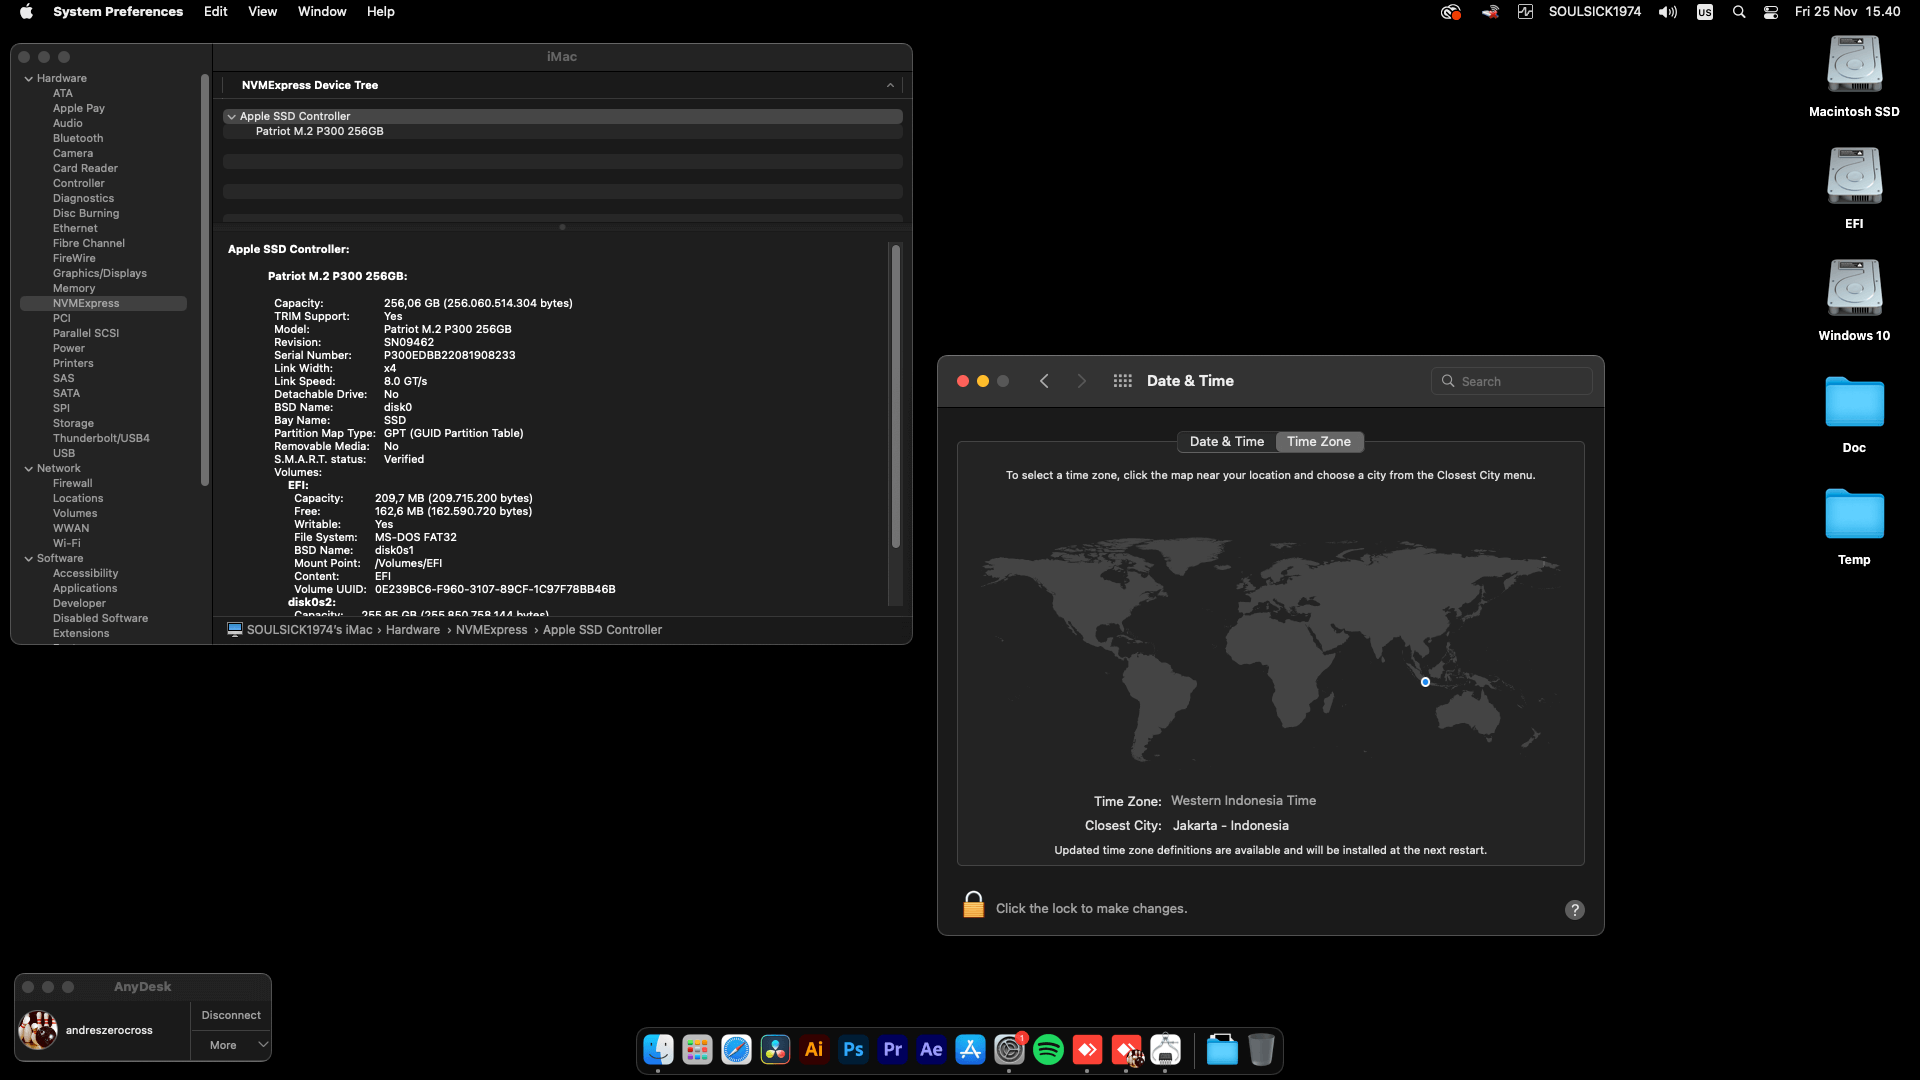The height and width of the screenshot is (1080, 1920).
Task: Open the Edit menu
Action: click(x=216, y=12)
